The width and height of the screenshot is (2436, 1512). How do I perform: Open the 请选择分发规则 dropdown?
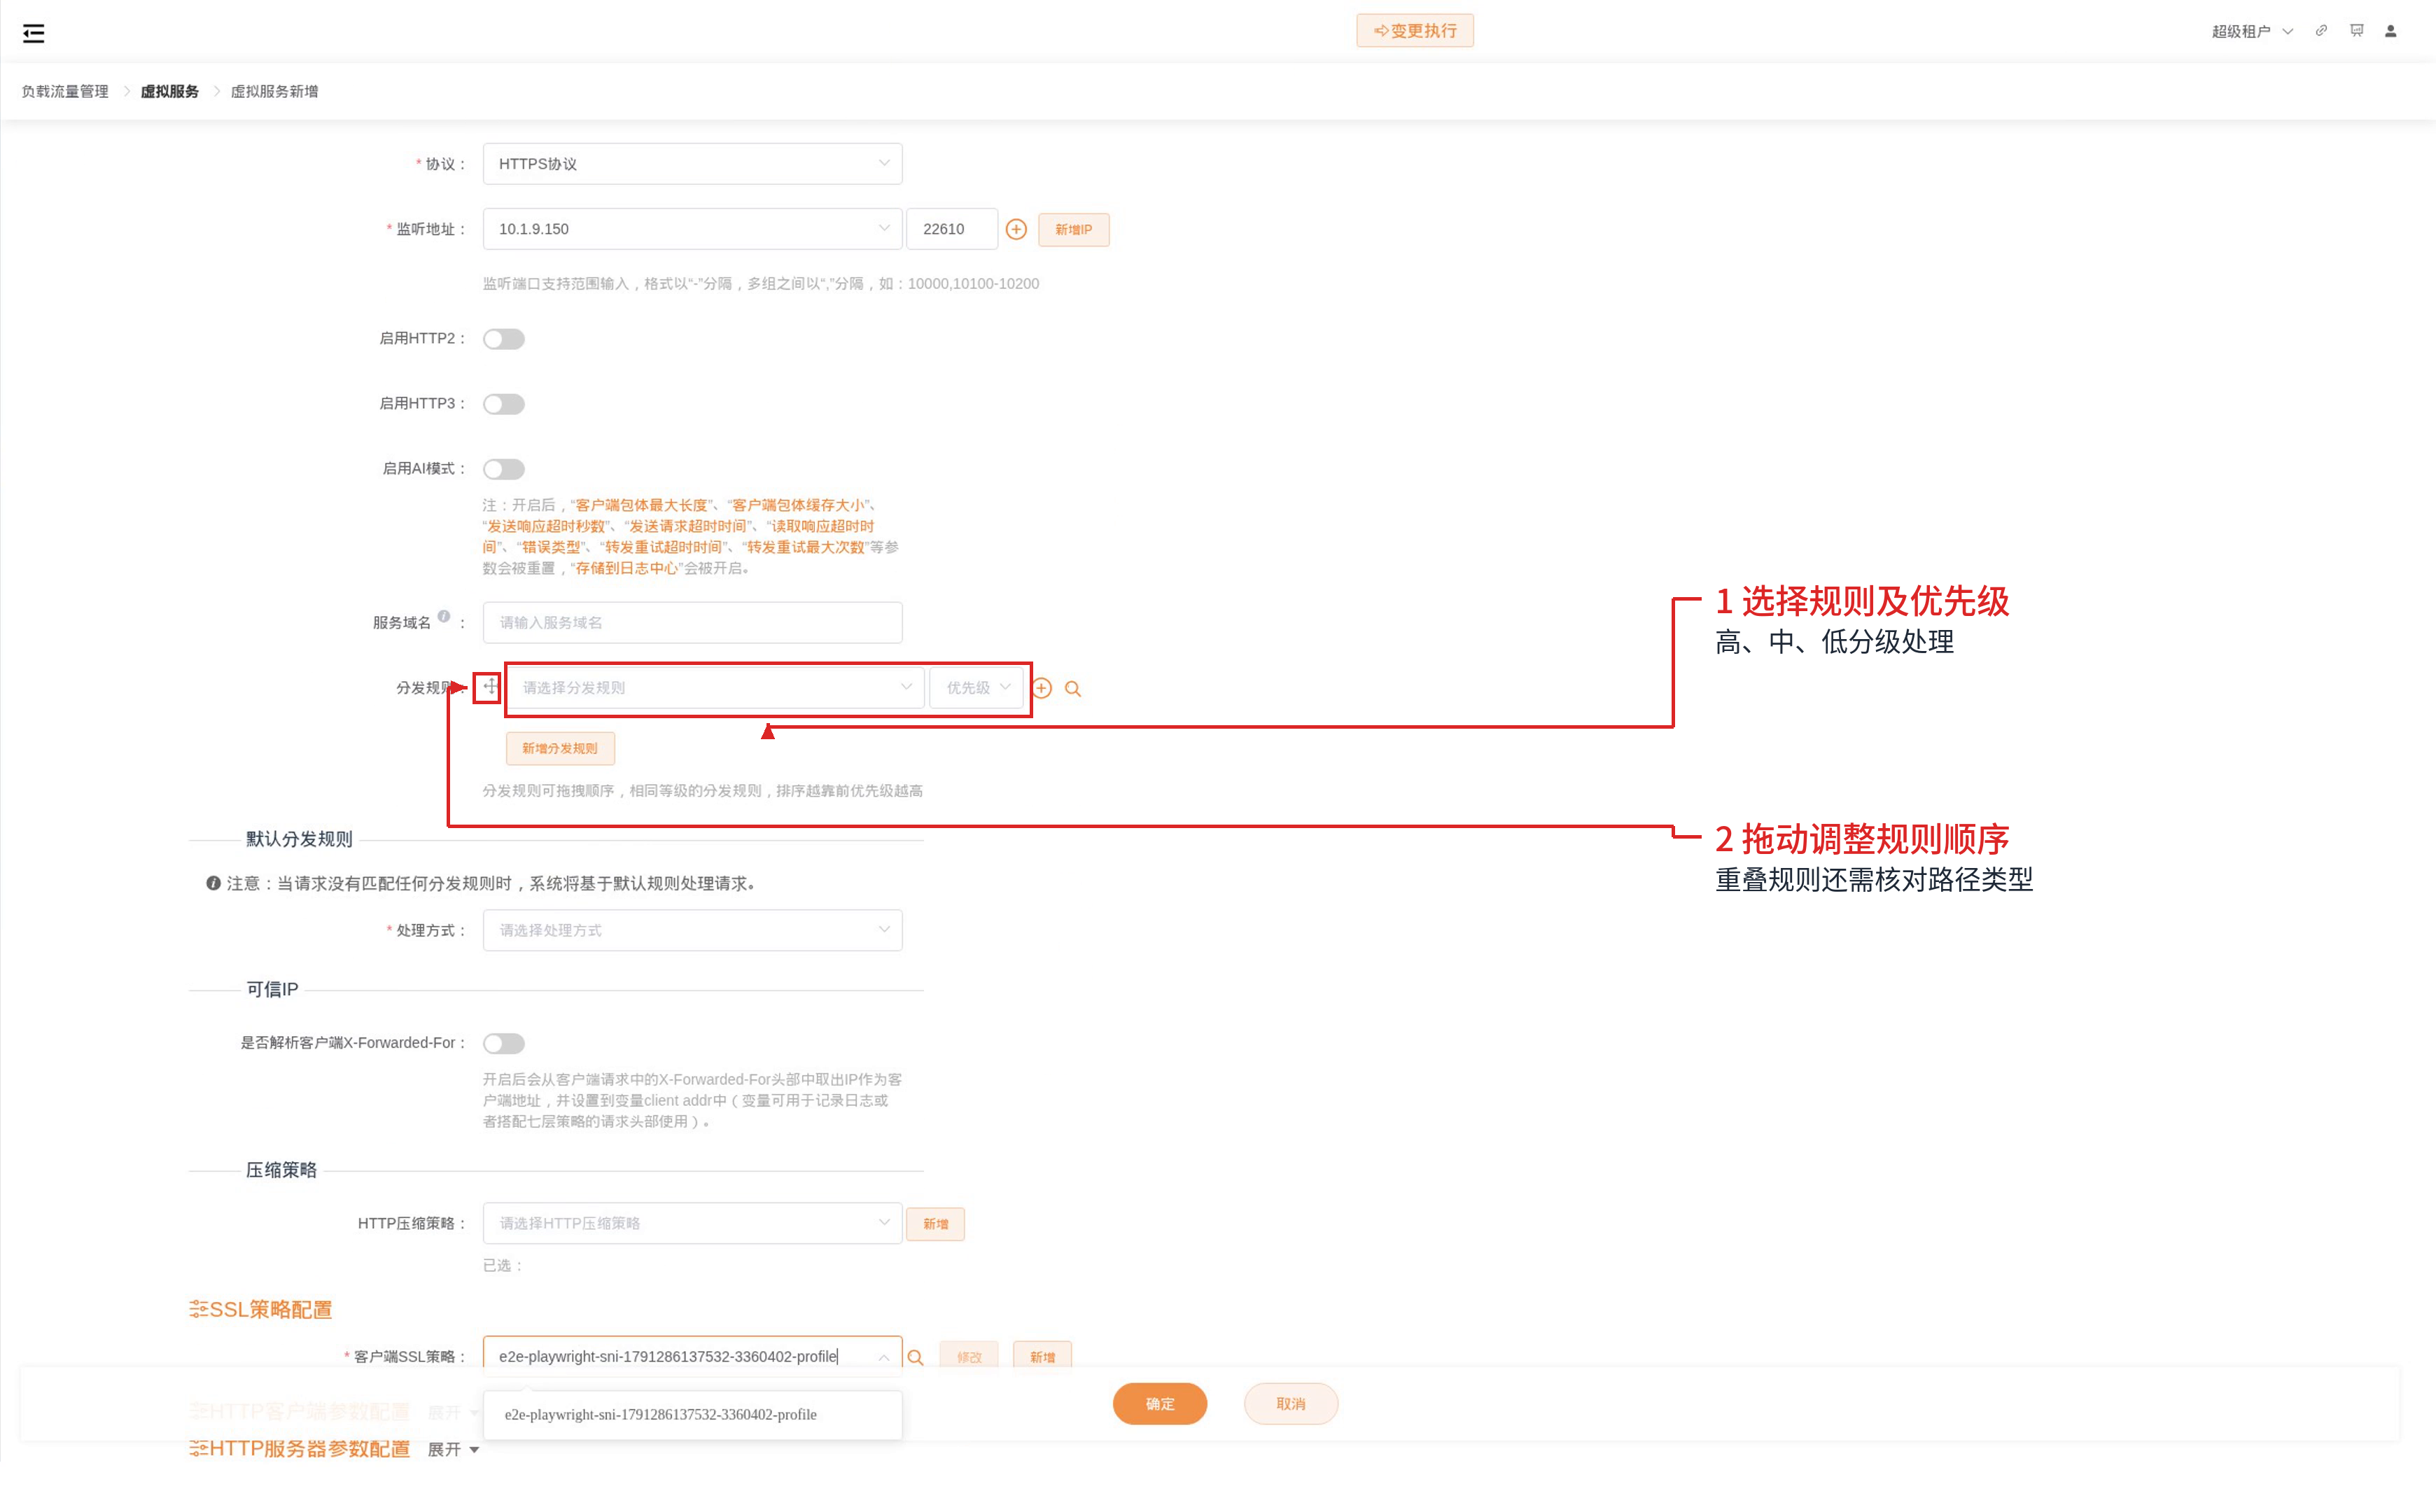716,688
